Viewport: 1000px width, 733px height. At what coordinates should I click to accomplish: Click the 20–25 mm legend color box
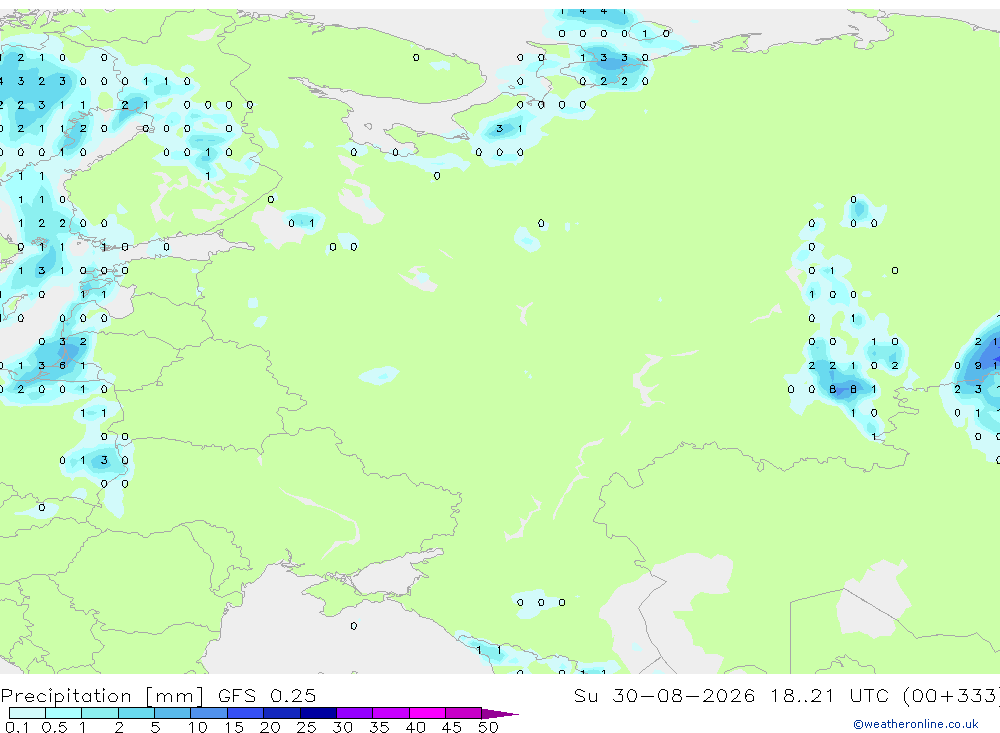(282, 713)
